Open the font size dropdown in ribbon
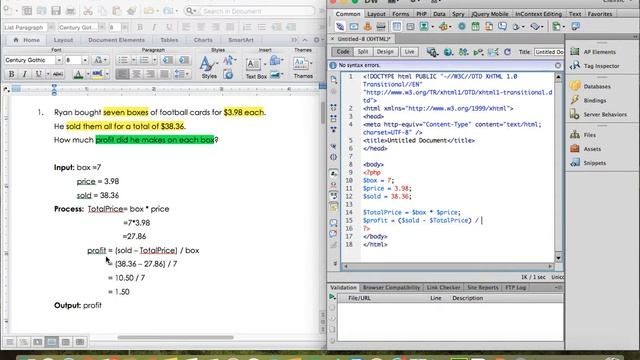640x360 pixels. 85,60
